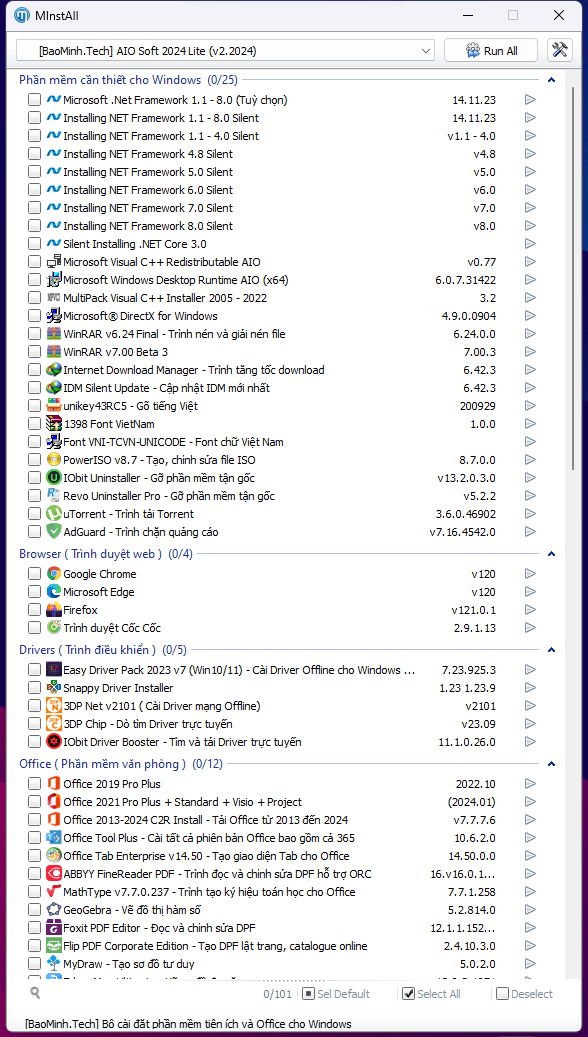Viewport: 588px width, 1037px height.
Task: Click the tools settings icon beside Run All
Action: (560, 50)
